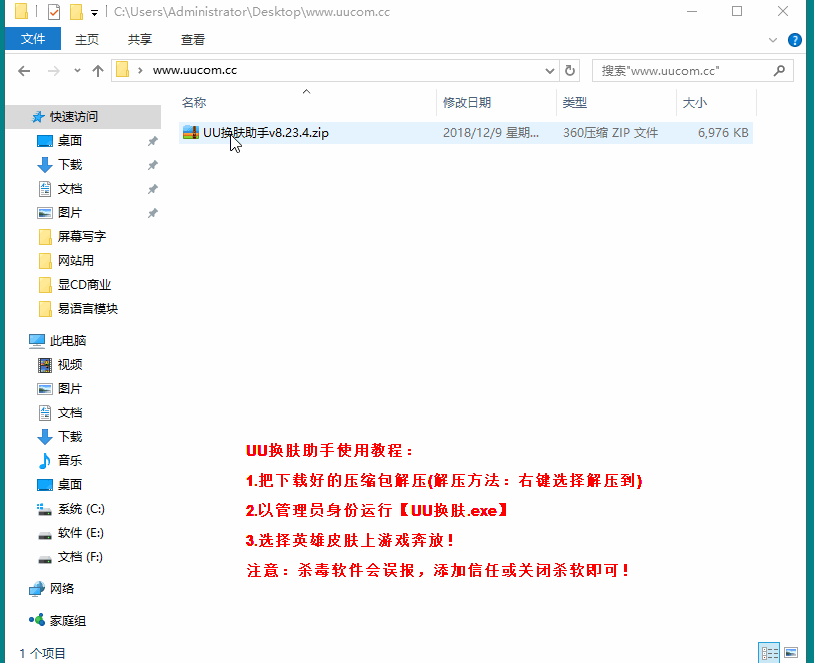Unpin icon next to quick access 桌面
814x663 pixels.
coord(153,141)
